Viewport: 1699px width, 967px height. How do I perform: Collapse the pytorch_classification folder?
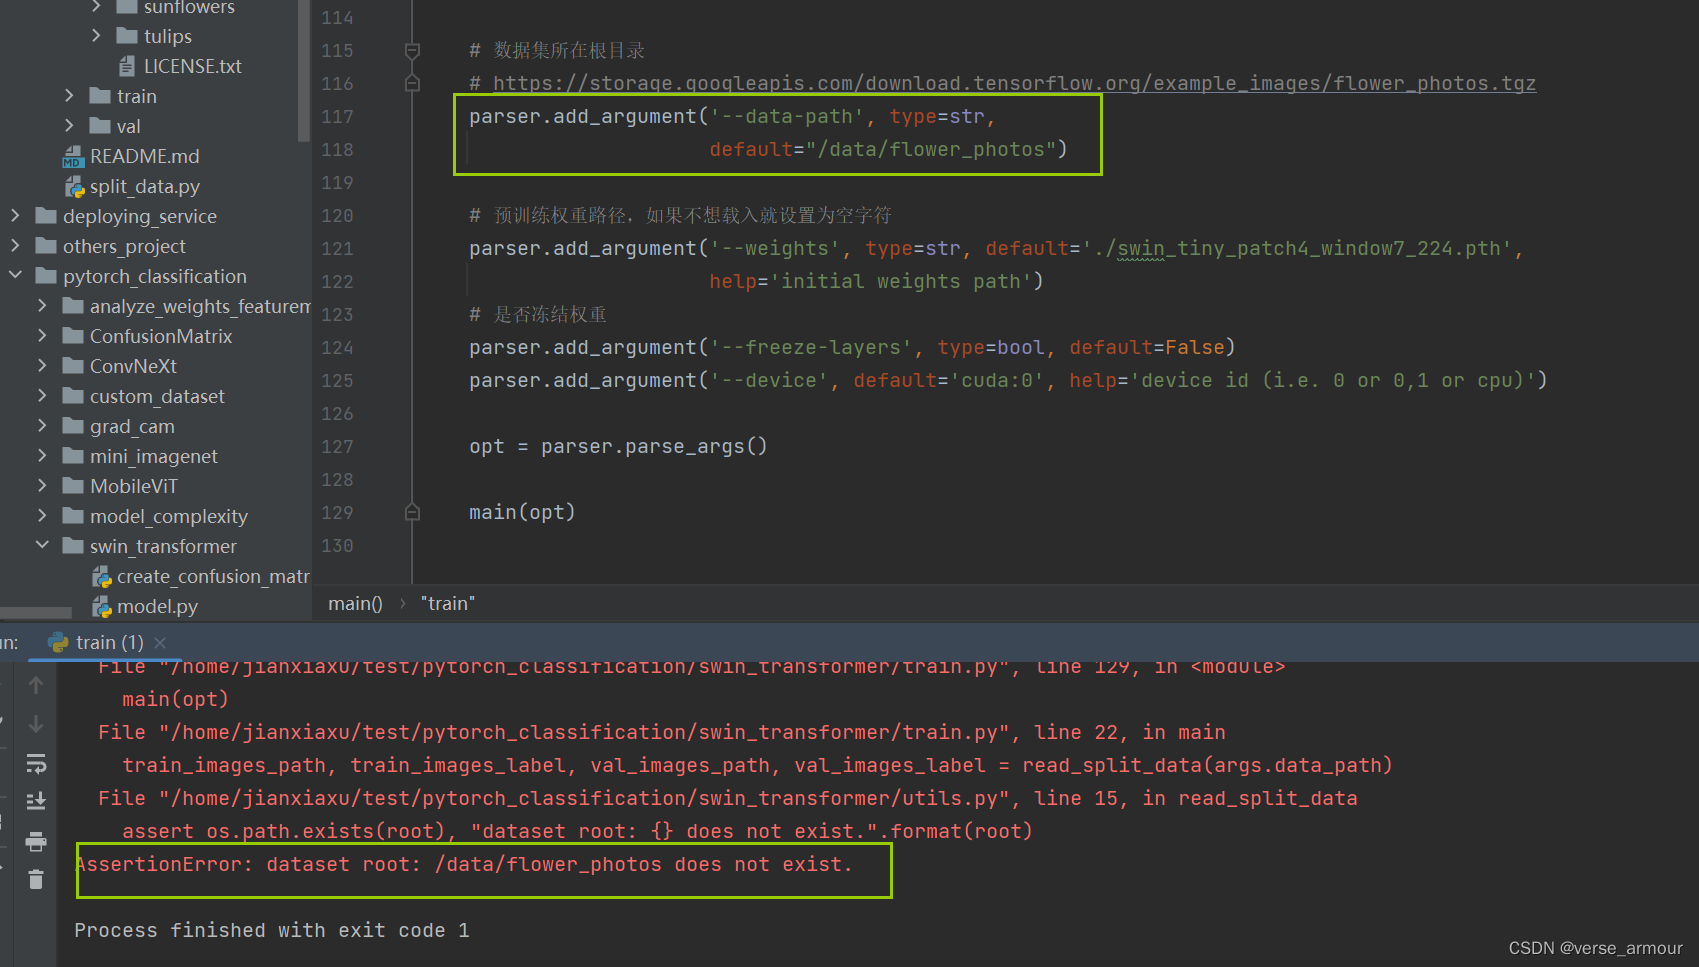(x=15, y=275)
